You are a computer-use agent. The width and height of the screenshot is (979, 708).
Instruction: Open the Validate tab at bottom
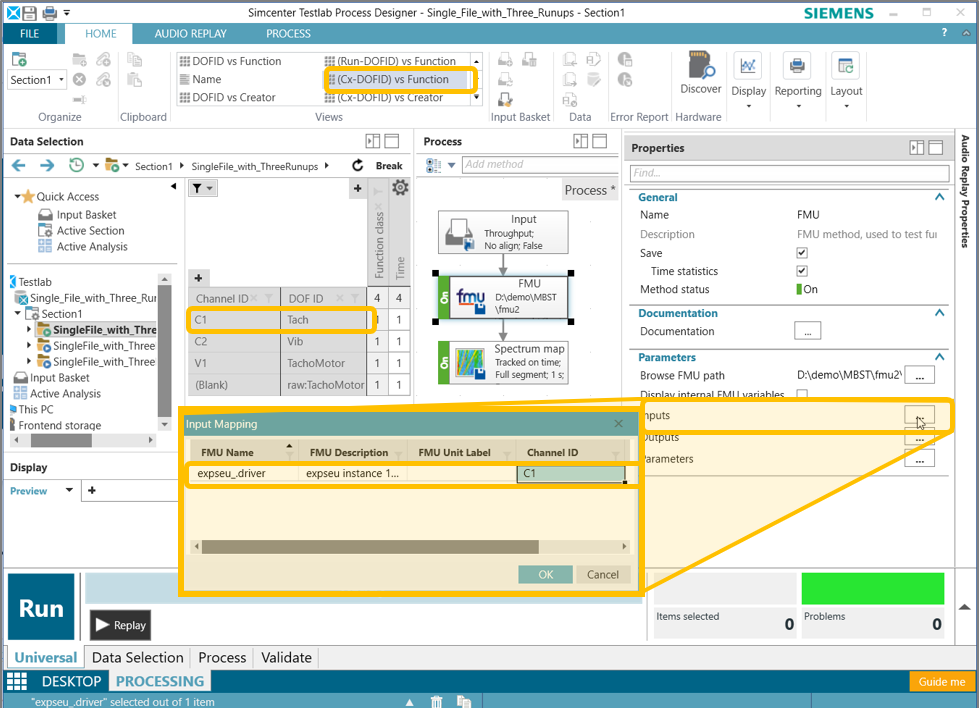[x=286, y=657]
